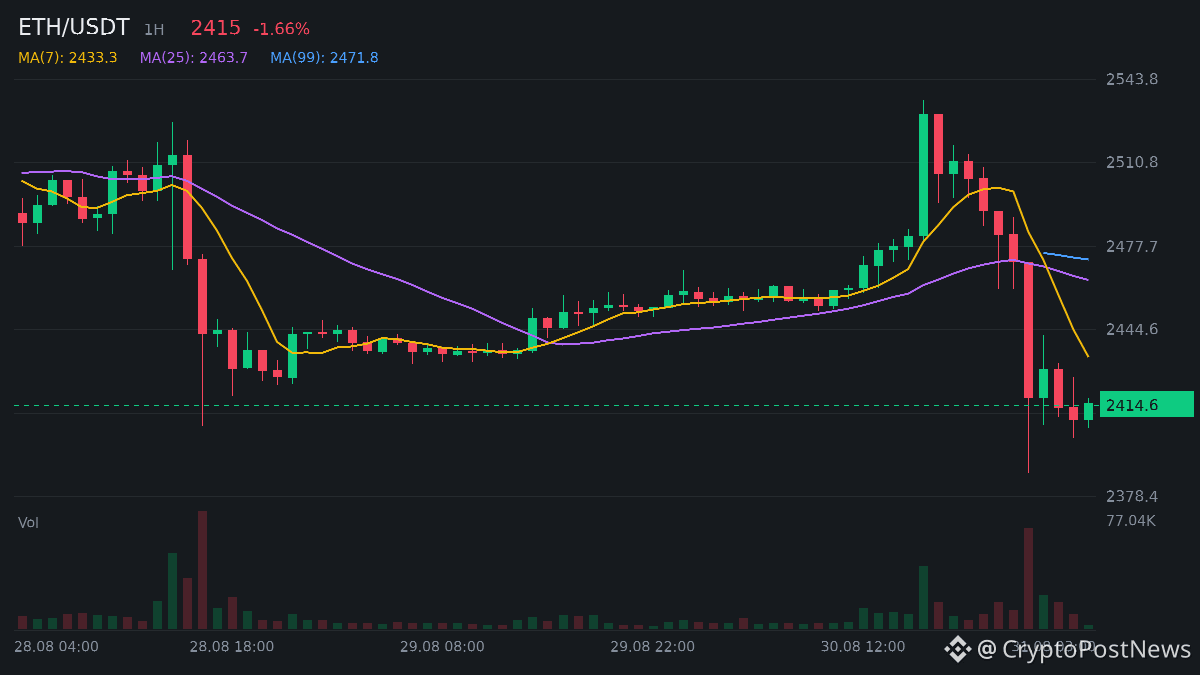Click the Vol panel label
1200x675 pixels.
click(28, 522)
